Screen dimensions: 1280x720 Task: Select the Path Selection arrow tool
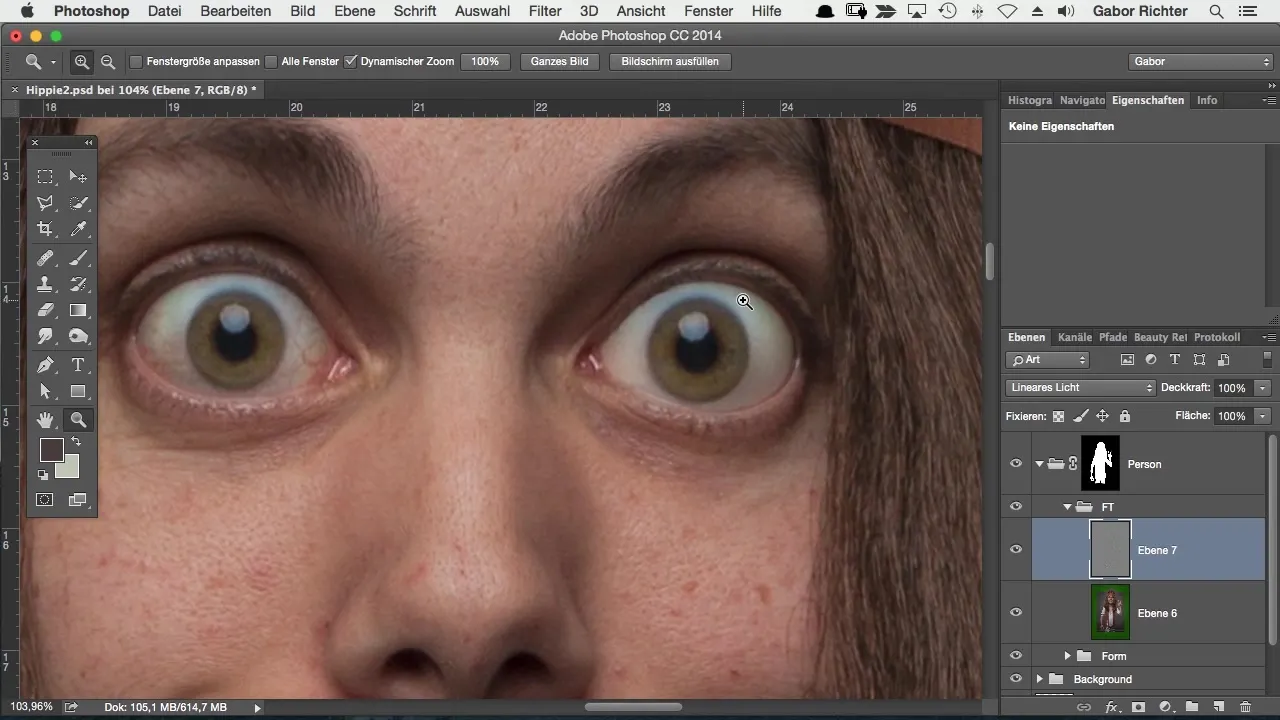(x=45, y=391)
